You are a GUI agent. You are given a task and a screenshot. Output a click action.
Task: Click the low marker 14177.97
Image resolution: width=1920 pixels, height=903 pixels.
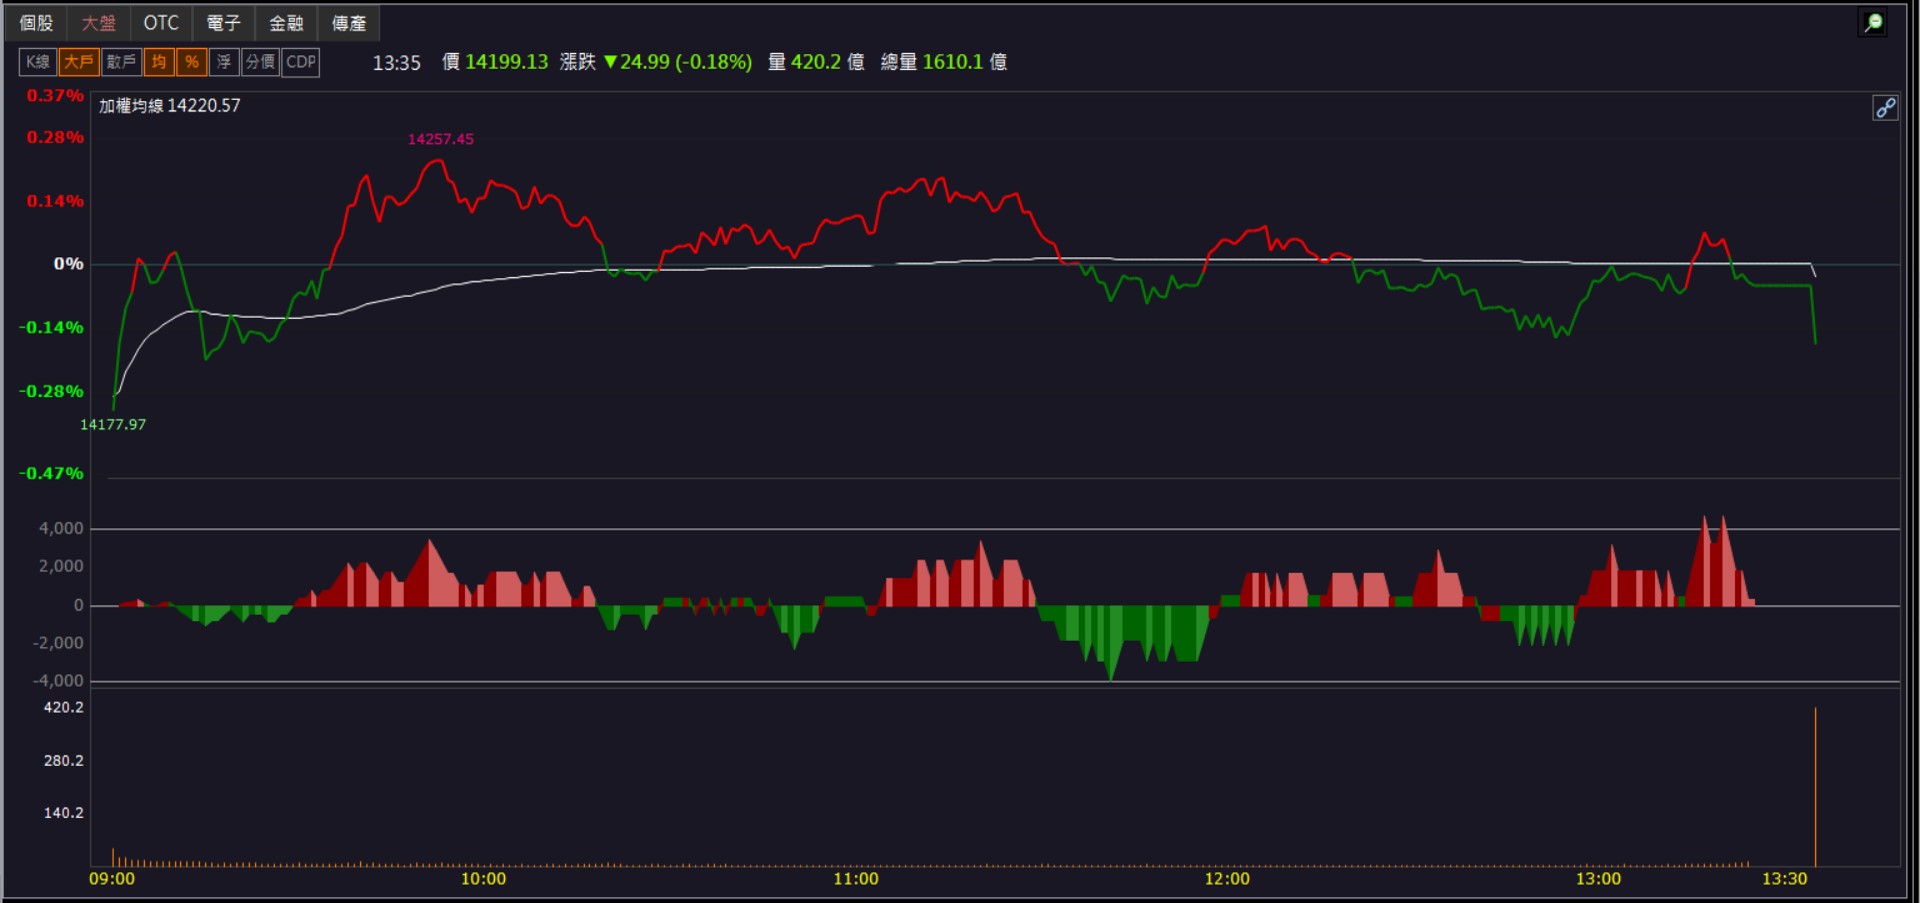[x=113, y=424]
